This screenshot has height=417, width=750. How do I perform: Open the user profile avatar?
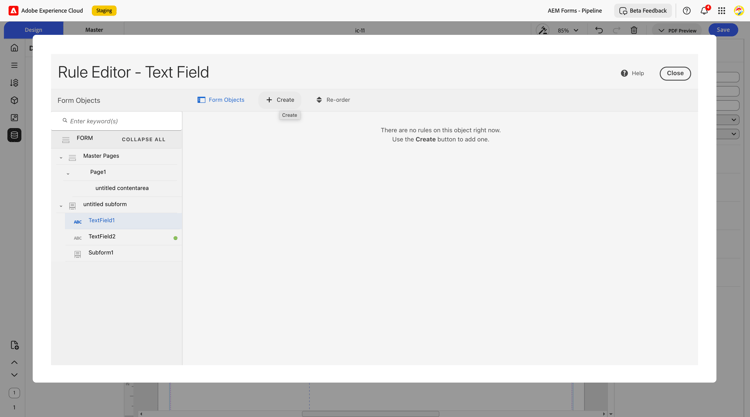[x=739, y=11]
